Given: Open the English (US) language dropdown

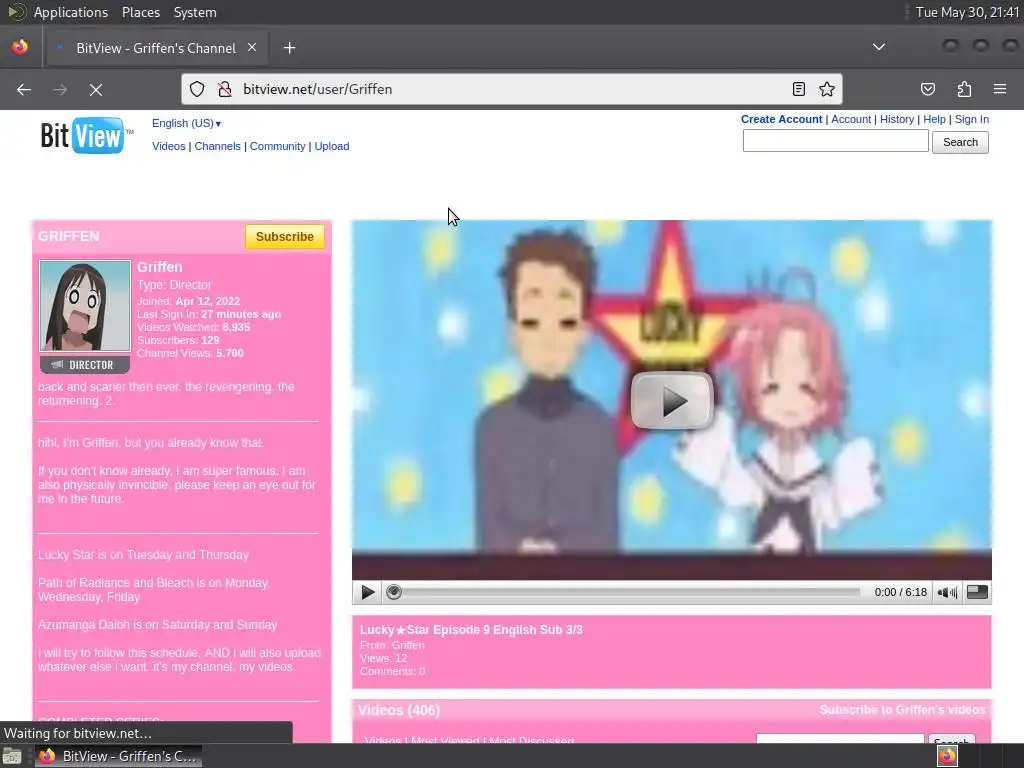Looking at the screenshot, I should (x=186, y=123).
